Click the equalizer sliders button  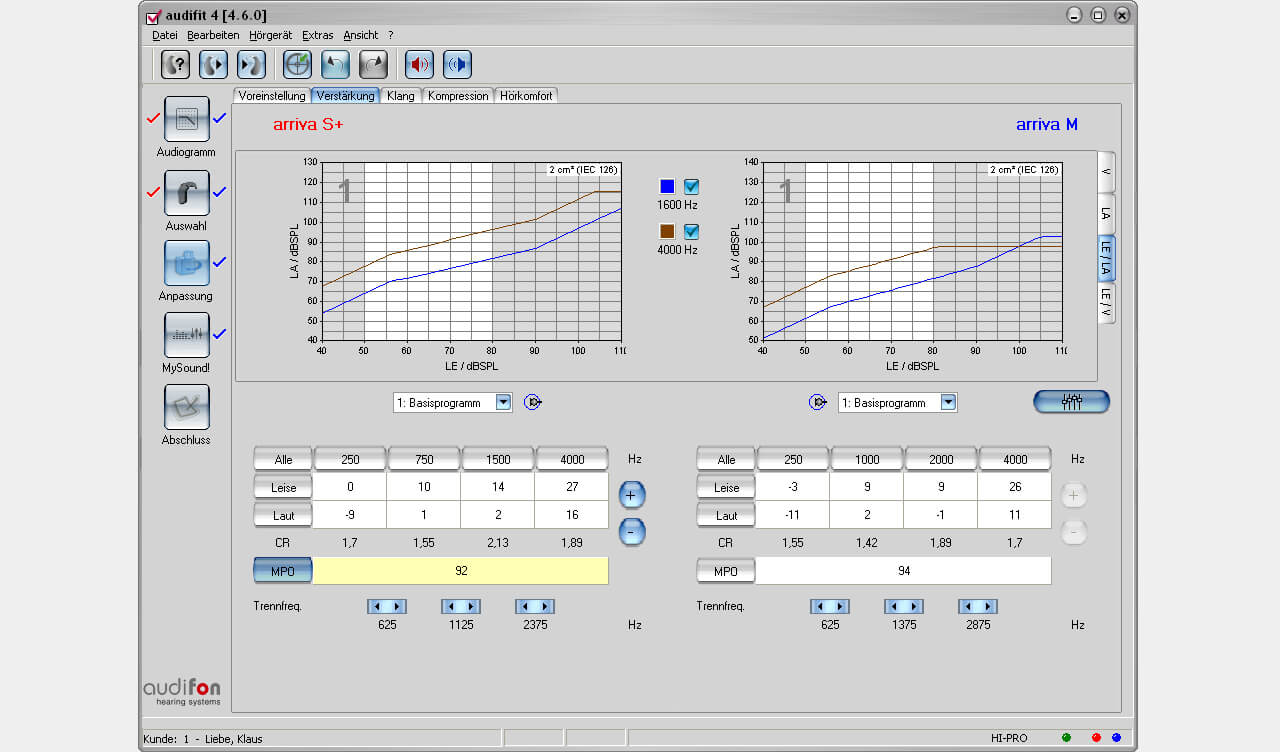point(1071,402)
